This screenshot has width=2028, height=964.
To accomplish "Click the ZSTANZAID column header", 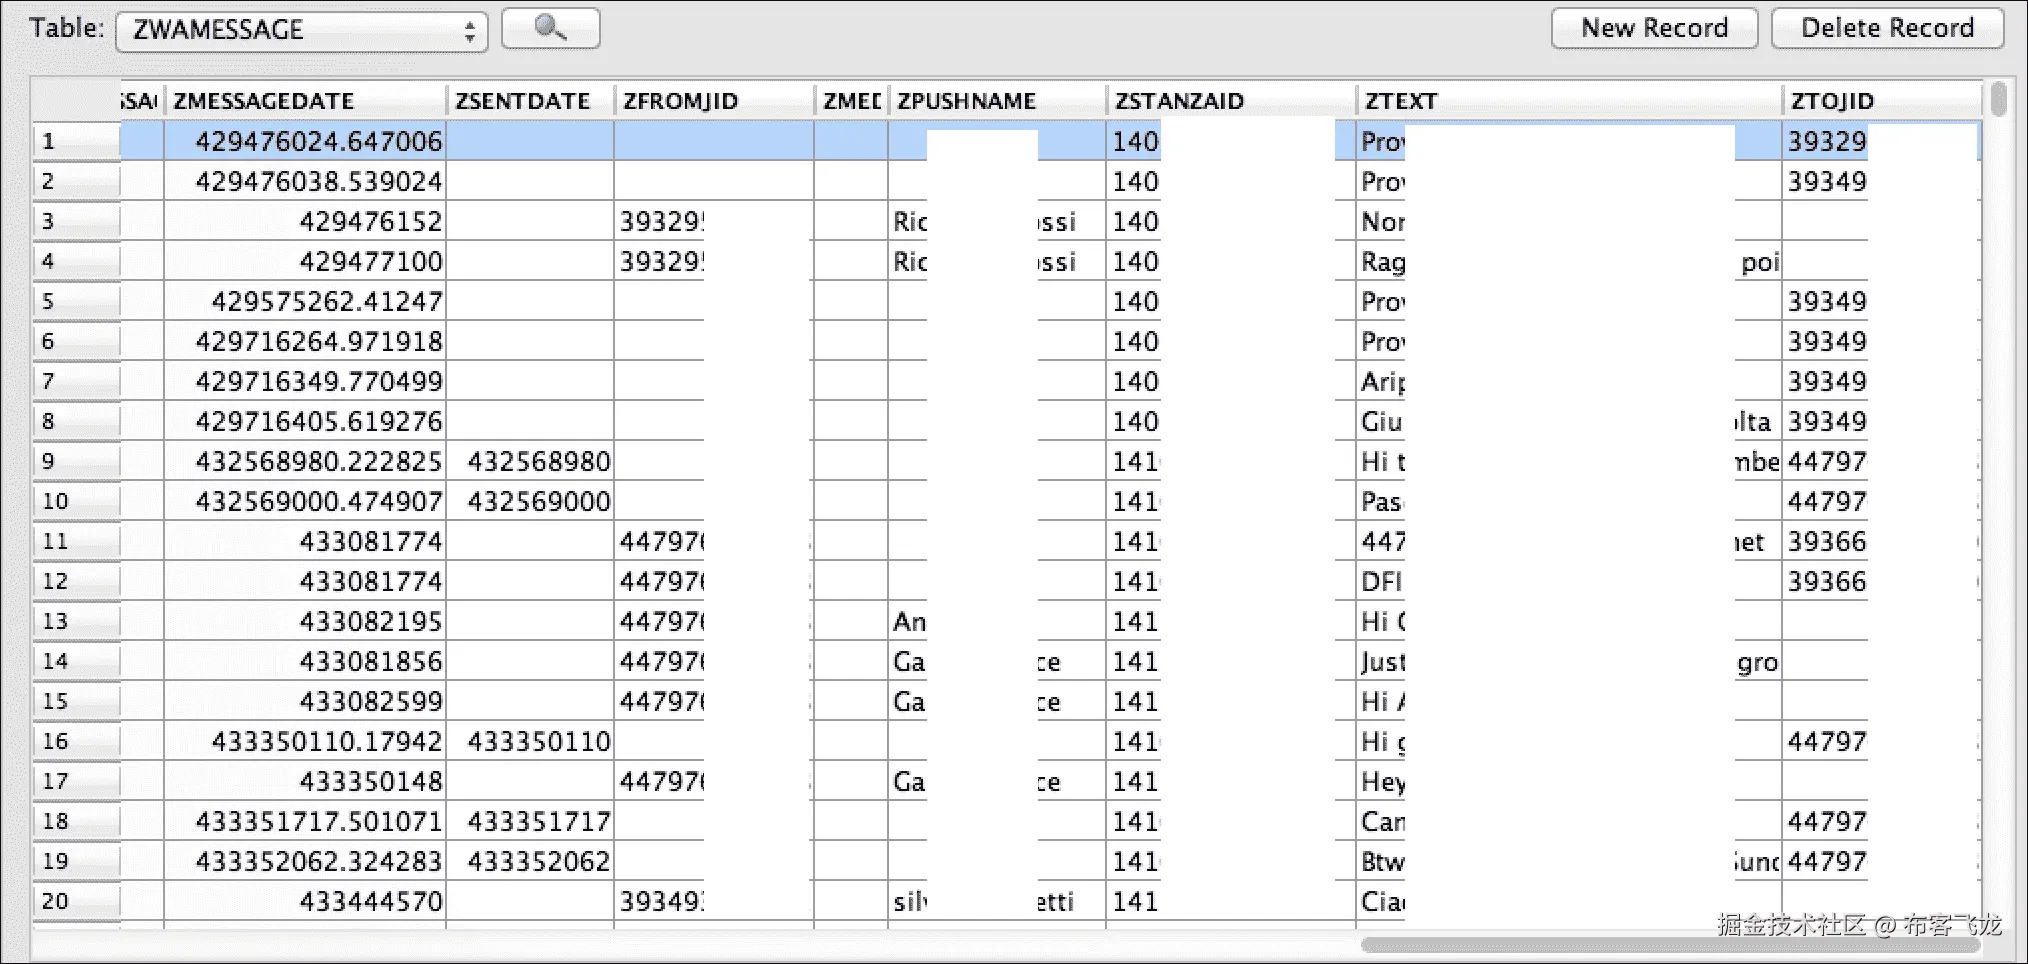I will [1231, 101].
